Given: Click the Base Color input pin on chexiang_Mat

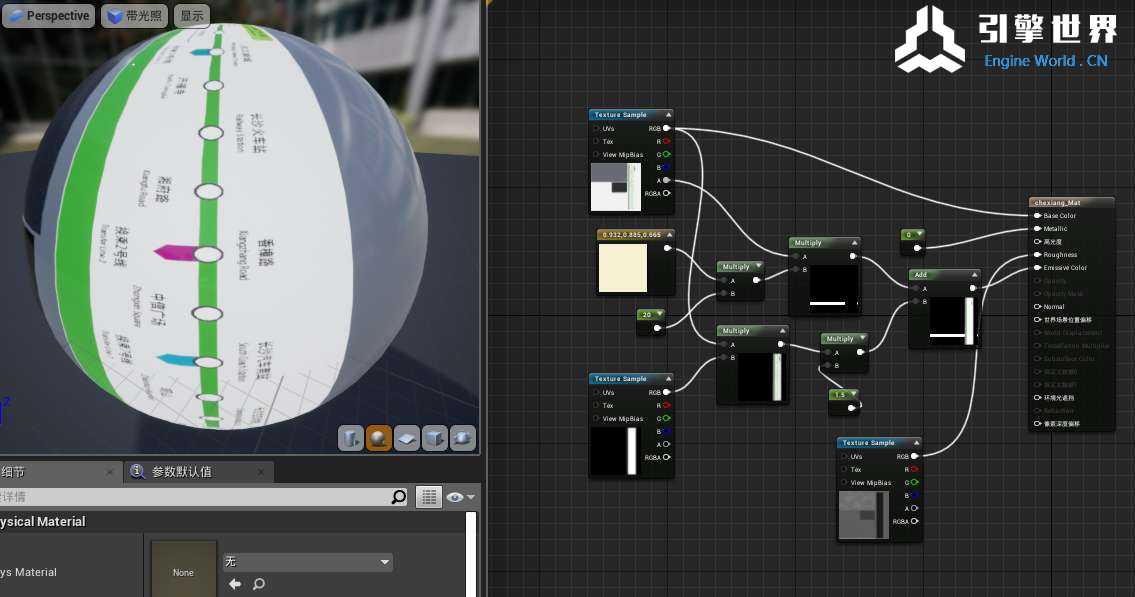Looking at the screenshot, I should (1036, 215).
